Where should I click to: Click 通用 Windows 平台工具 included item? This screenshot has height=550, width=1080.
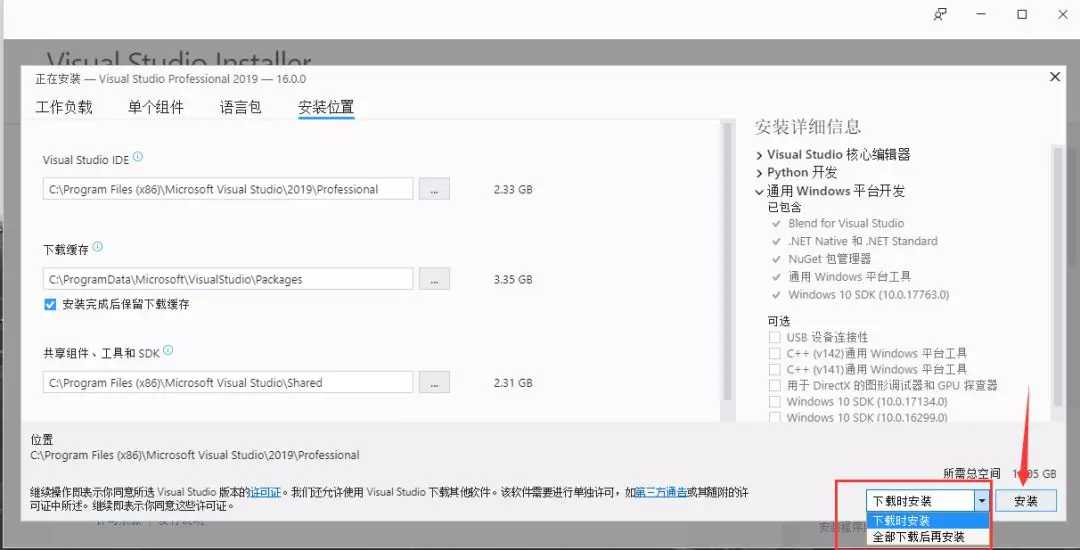[849, 277]
